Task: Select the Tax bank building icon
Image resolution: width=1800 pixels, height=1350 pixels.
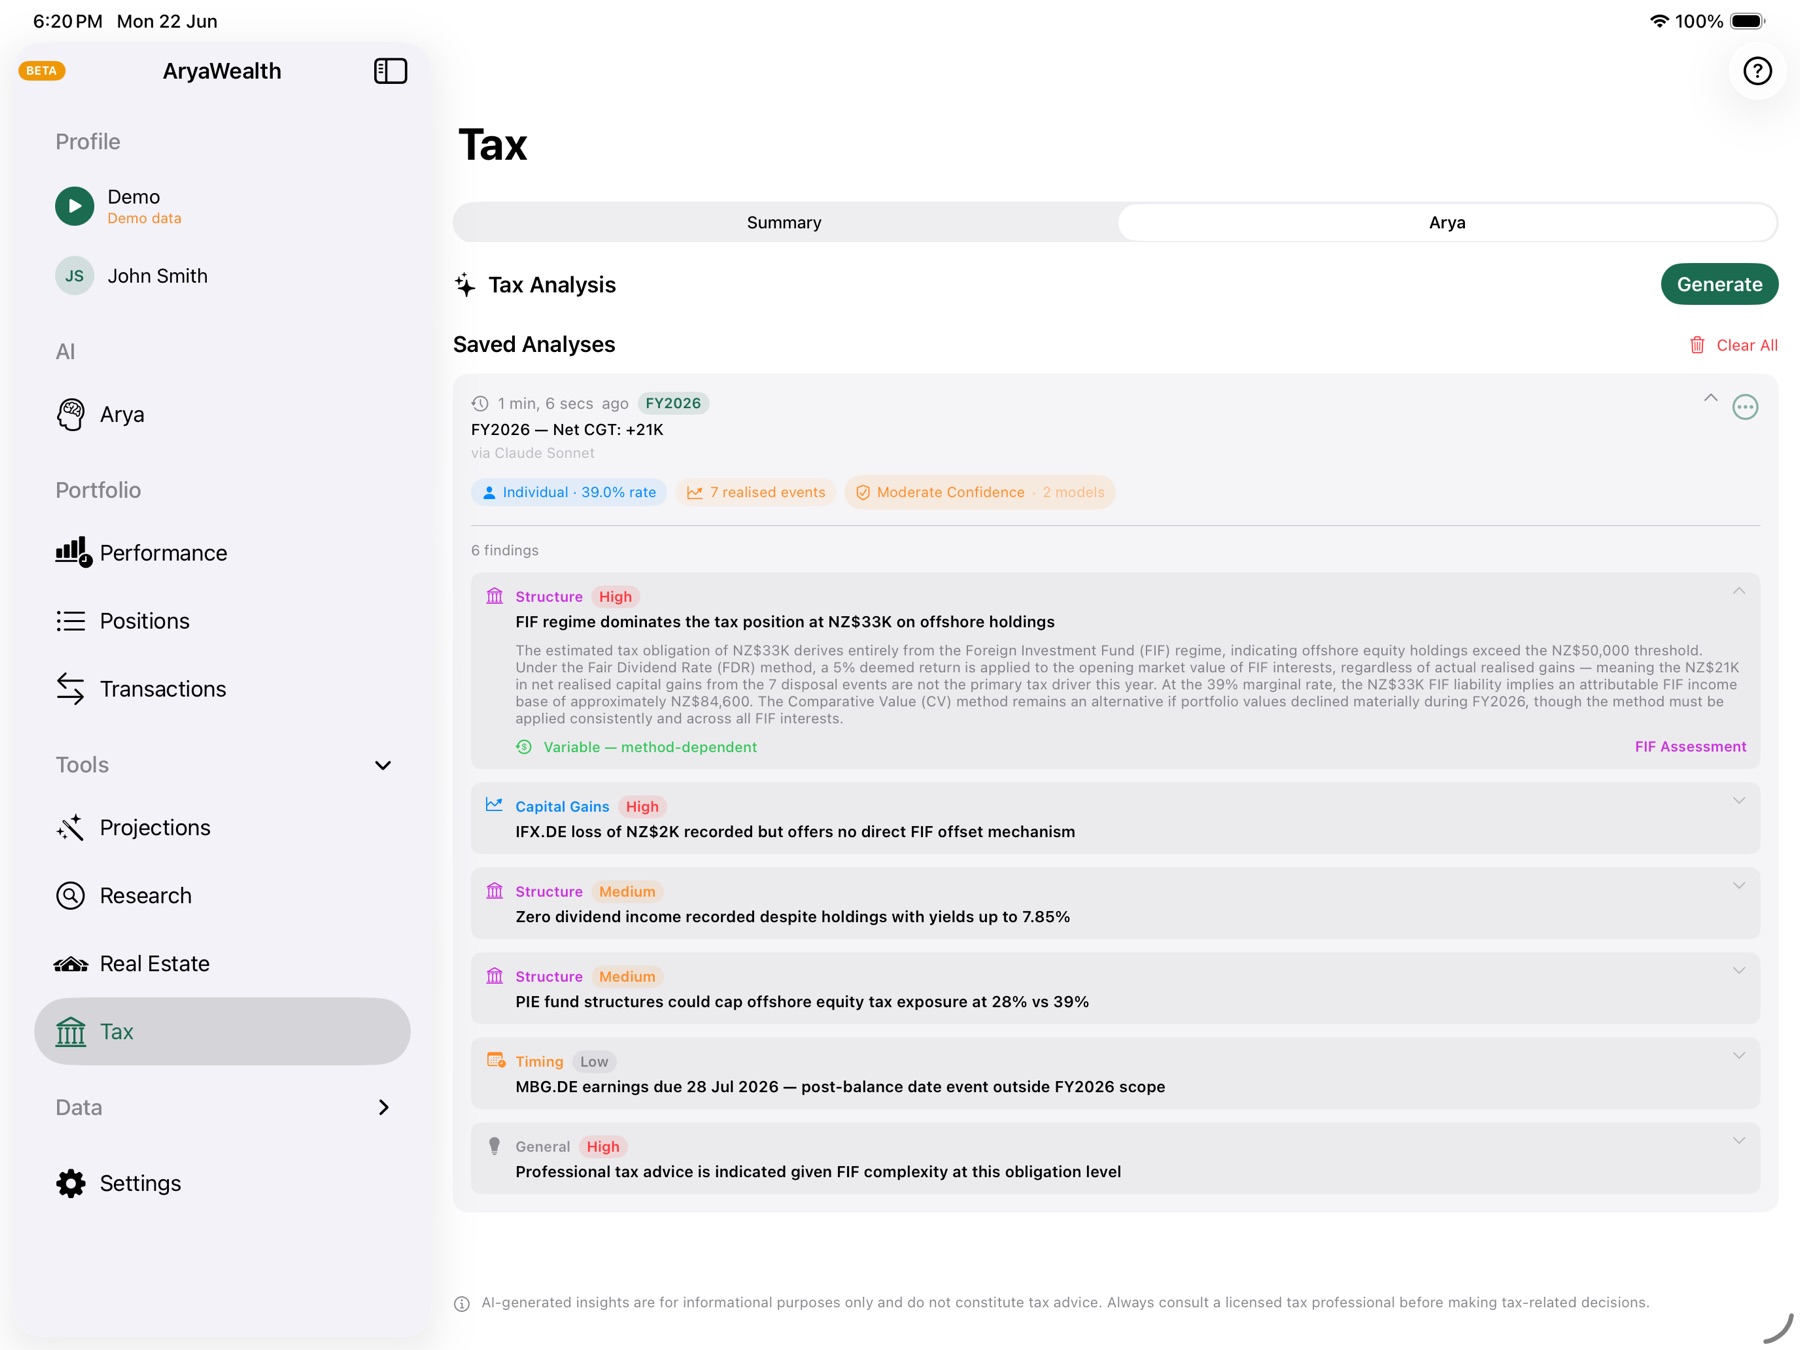Action: [70, 1031]
